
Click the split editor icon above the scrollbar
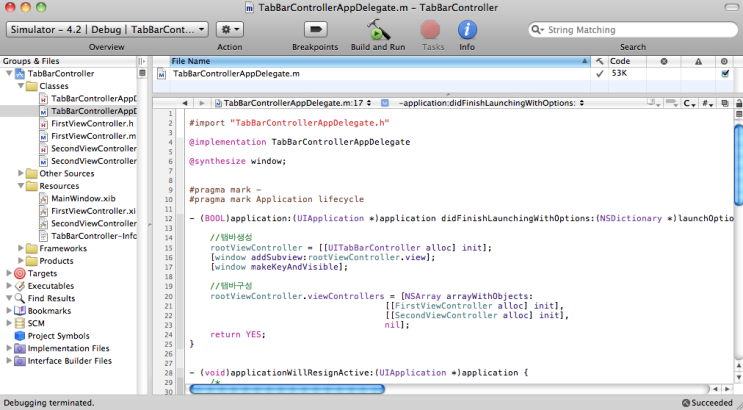coord(738,115)
